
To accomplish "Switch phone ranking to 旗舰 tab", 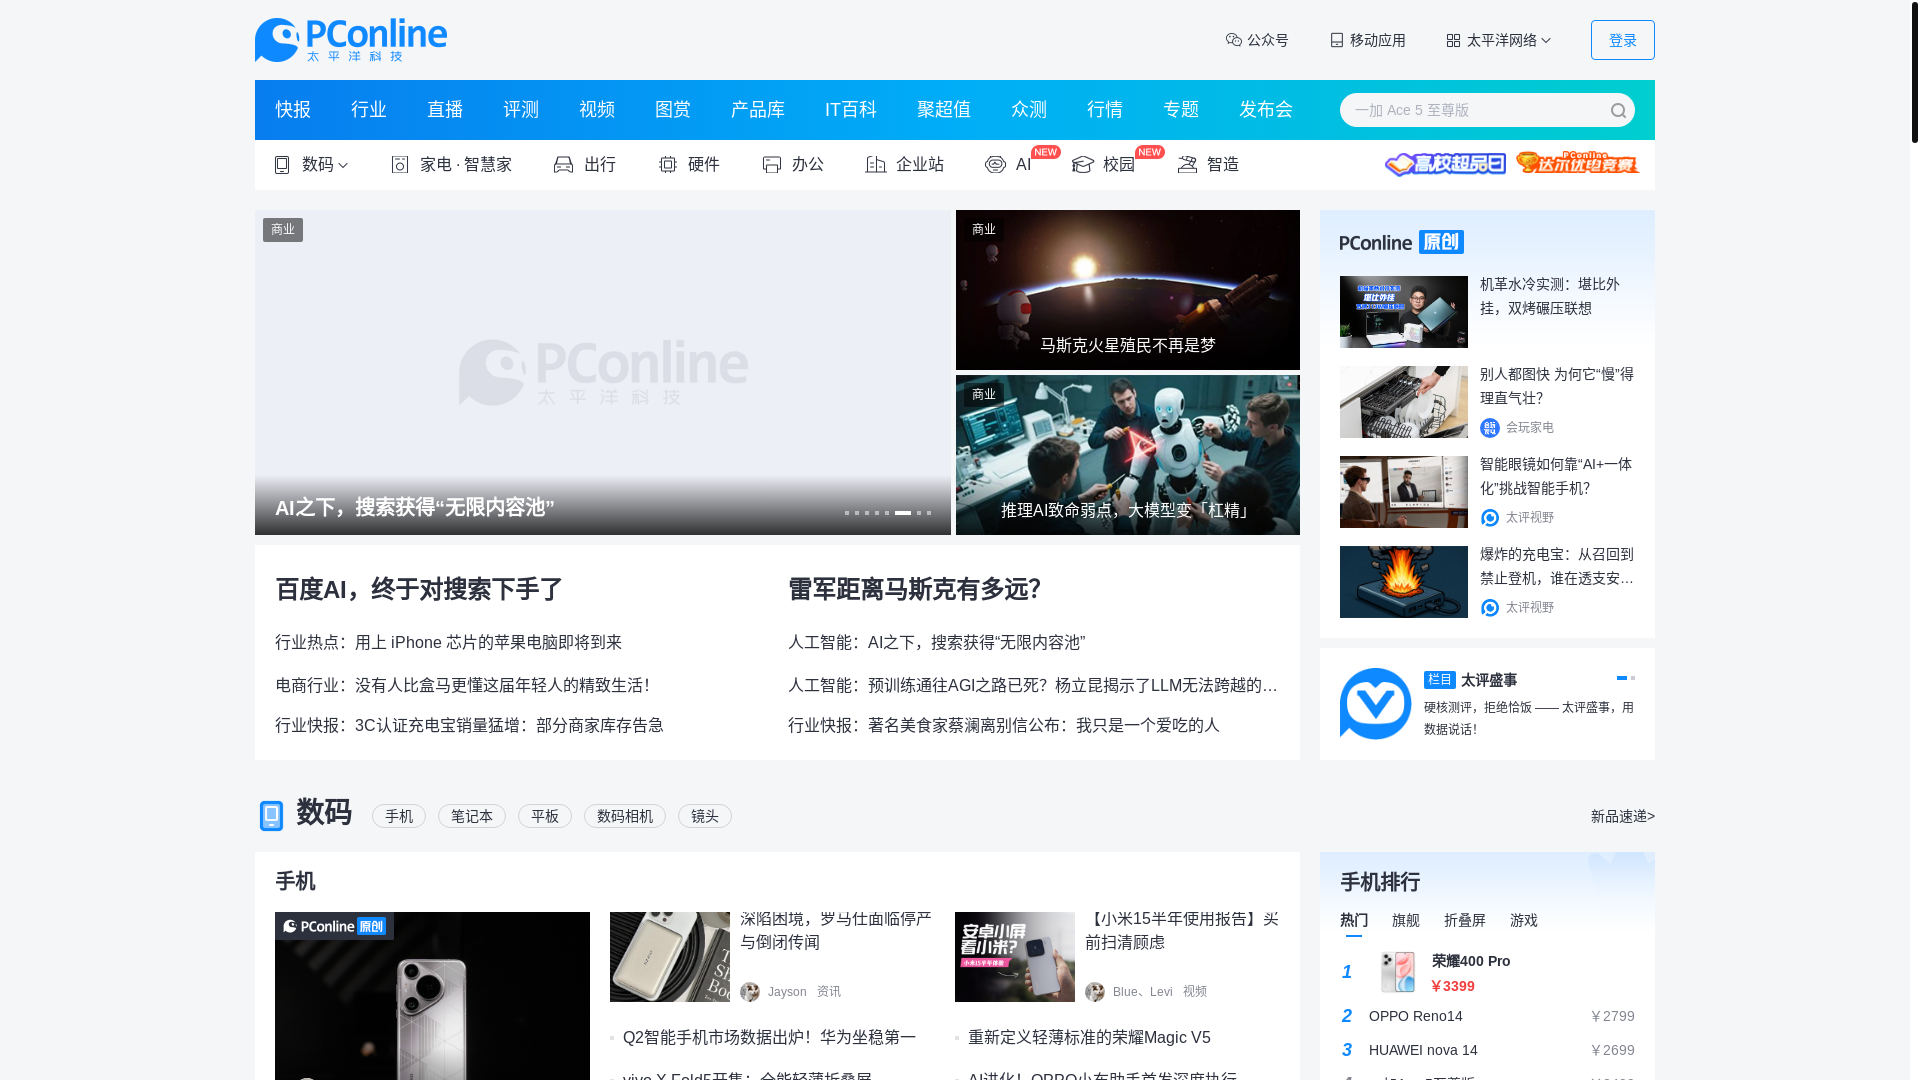I will pyautogui.click(x=1405, y=921).
